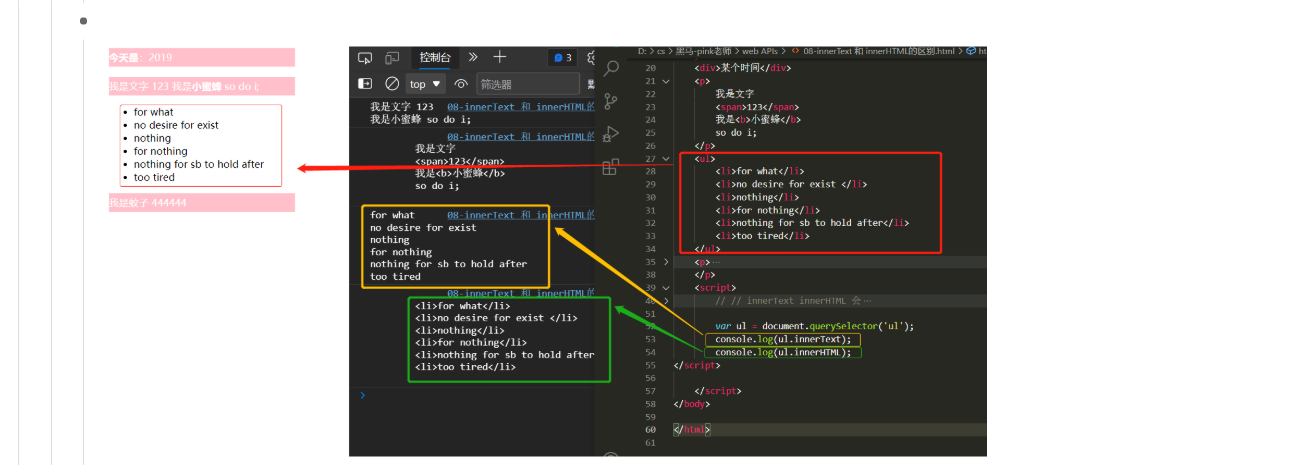Click code line '<li>no desire for exist </li>' in editor
Screen dimensions: 1293x465
(792, 185)
